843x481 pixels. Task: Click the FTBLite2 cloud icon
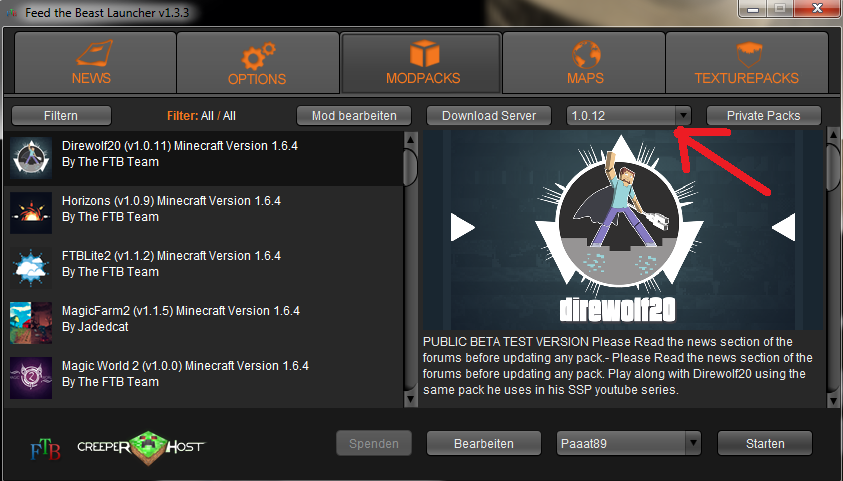pyautogui.click(x=30, y=266)
